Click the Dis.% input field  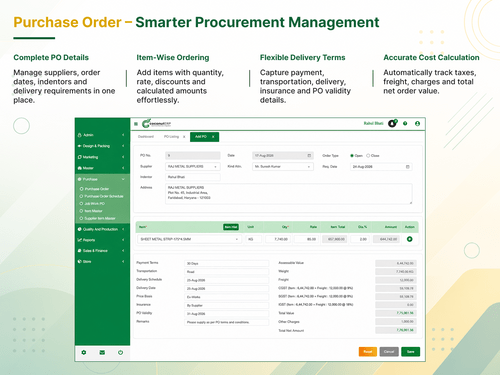pos(360,239)
